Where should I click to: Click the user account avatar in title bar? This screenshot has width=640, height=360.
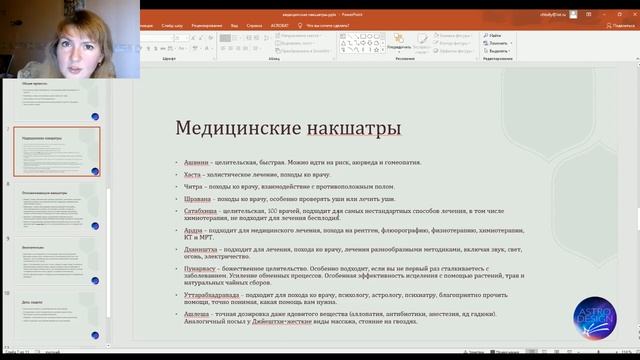coord(573,14)
